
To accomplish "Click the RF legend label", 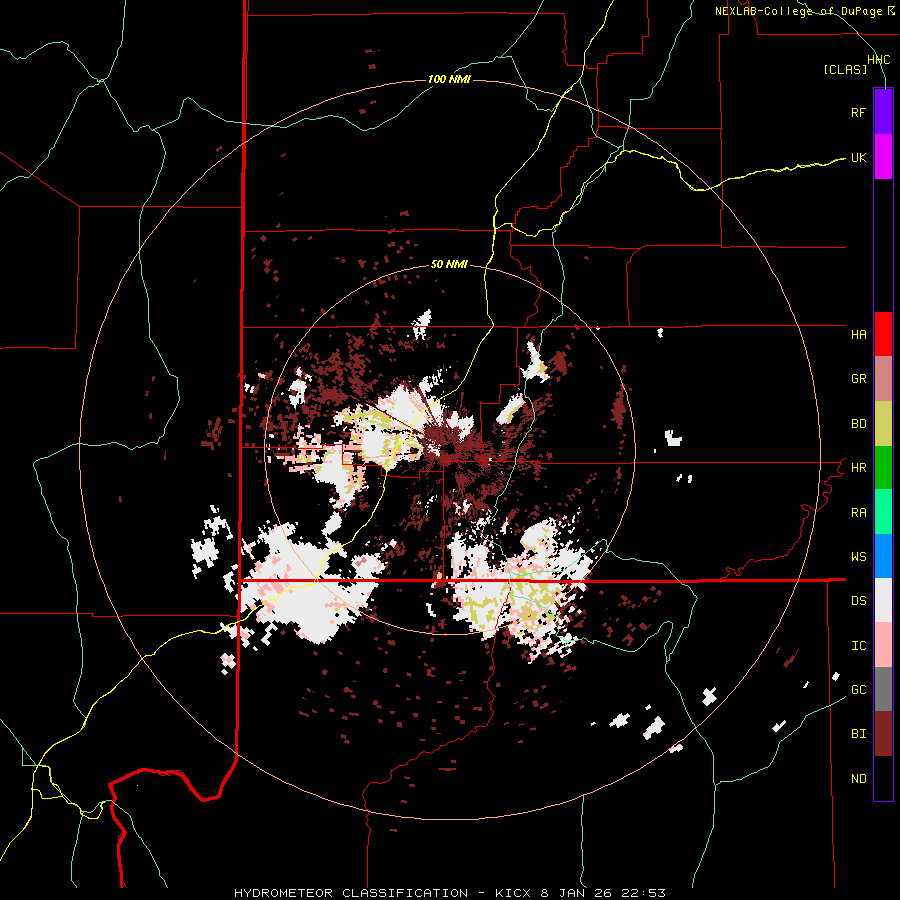I will pyautogui.click(x=858, y=112).
